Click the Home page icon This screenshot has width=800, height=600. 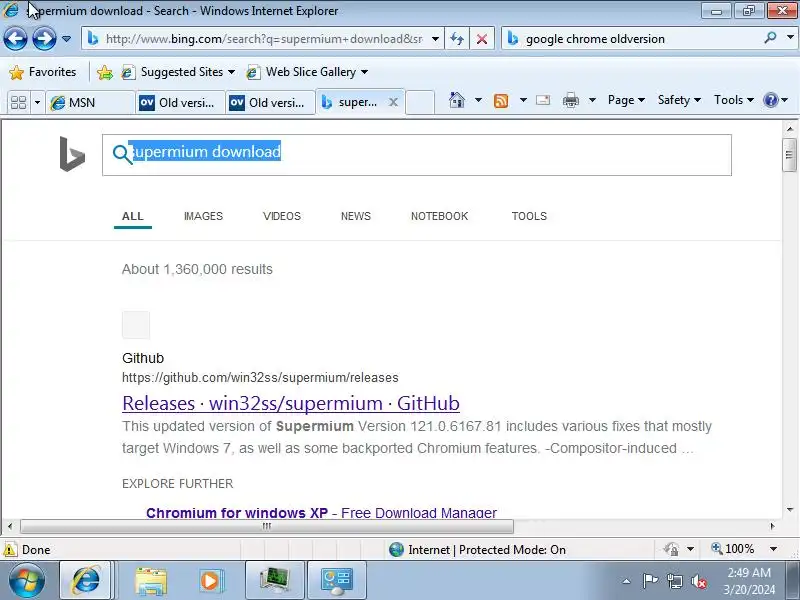click(457, 100)
